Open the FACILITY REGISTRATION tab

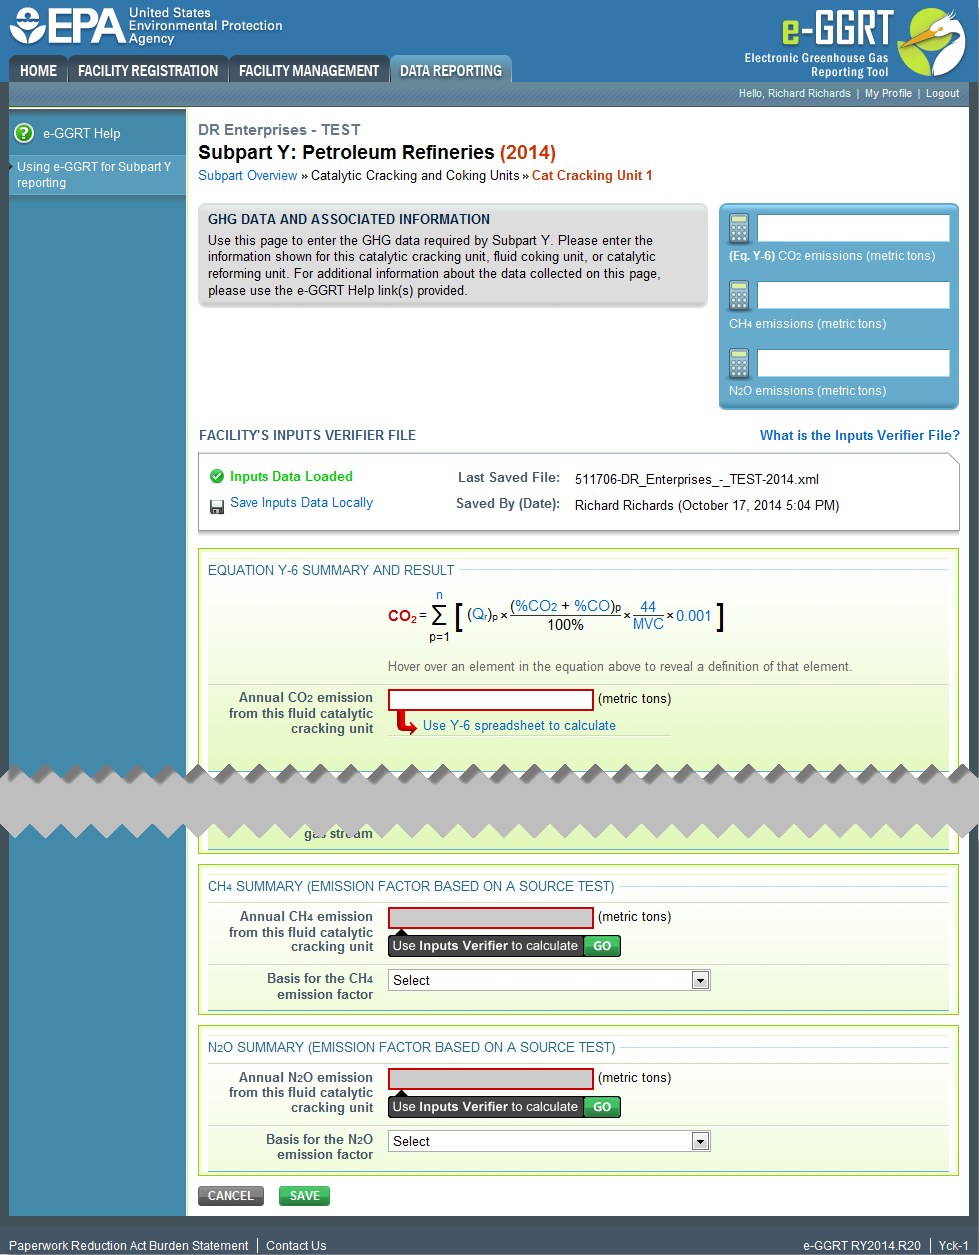click(x=148, y=70)
